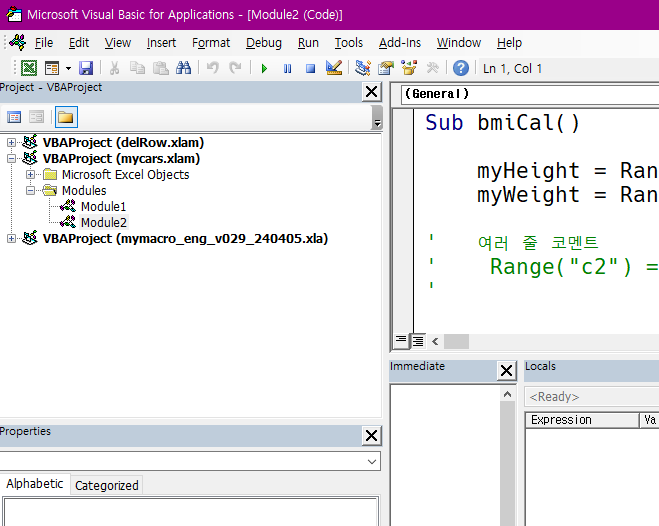This screenshot has width=659, height=526.
Task: Click Expression column header in Locals
Action: [x=582, y=420]
